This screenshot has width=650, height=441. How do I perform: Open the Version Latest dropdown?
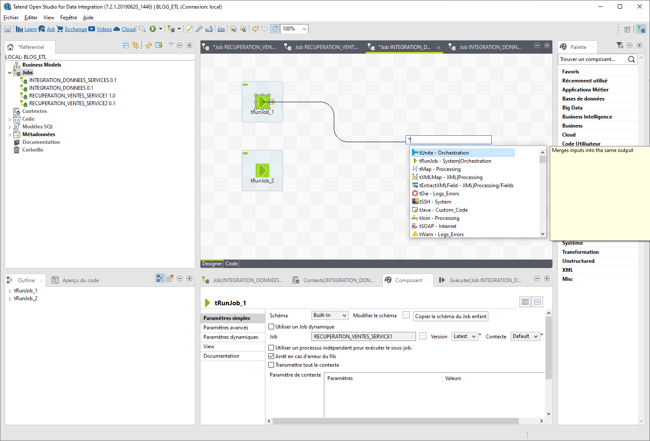(464, 336)
